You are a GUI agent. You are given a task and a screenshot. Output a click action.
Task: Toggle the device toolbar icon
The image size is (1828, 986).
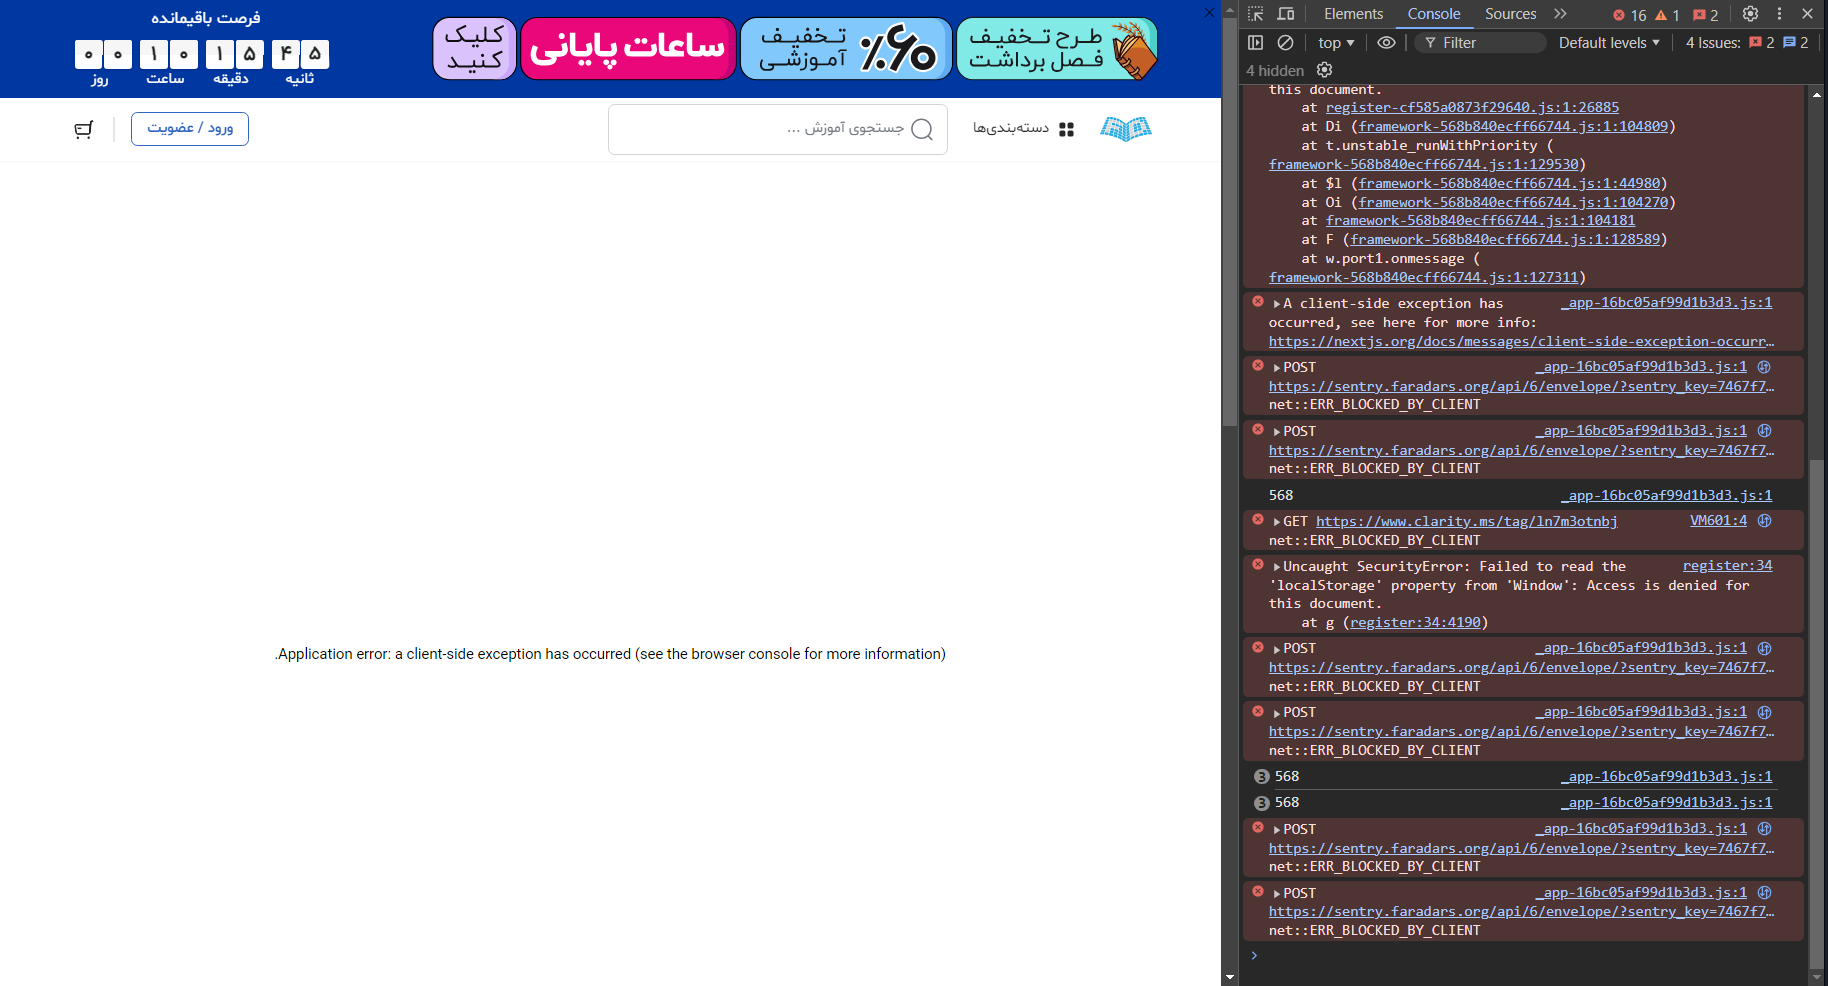1286,14
